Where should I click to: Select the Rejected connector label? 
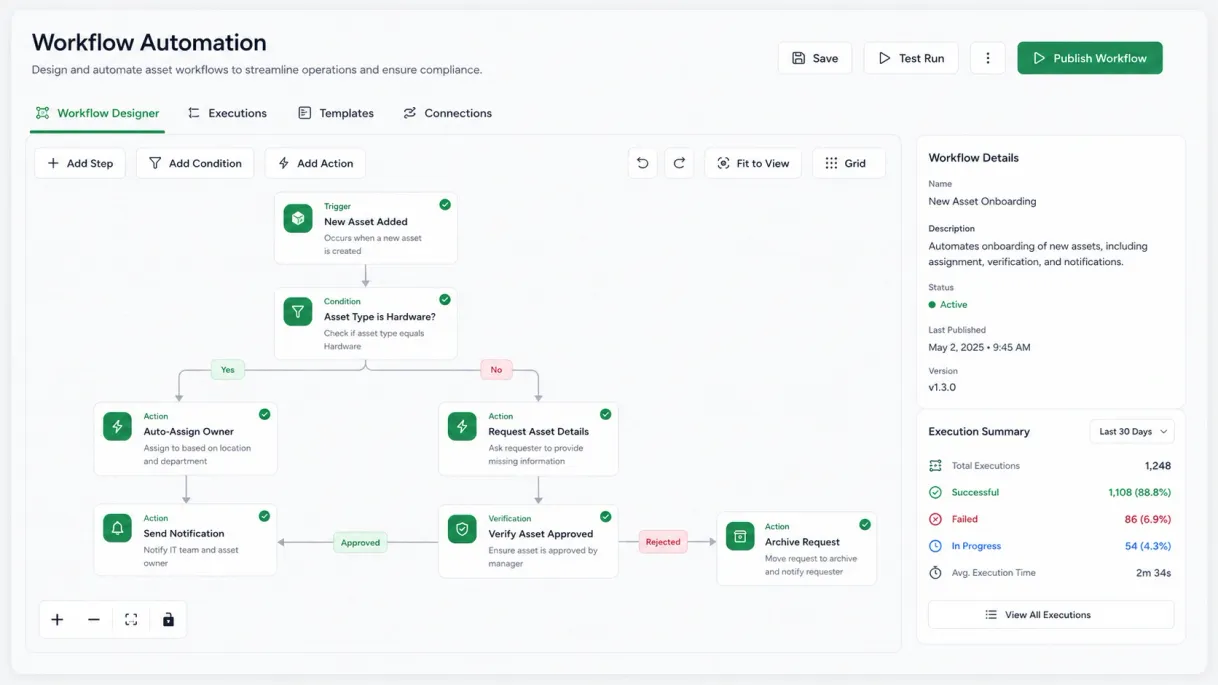[663, 542]
